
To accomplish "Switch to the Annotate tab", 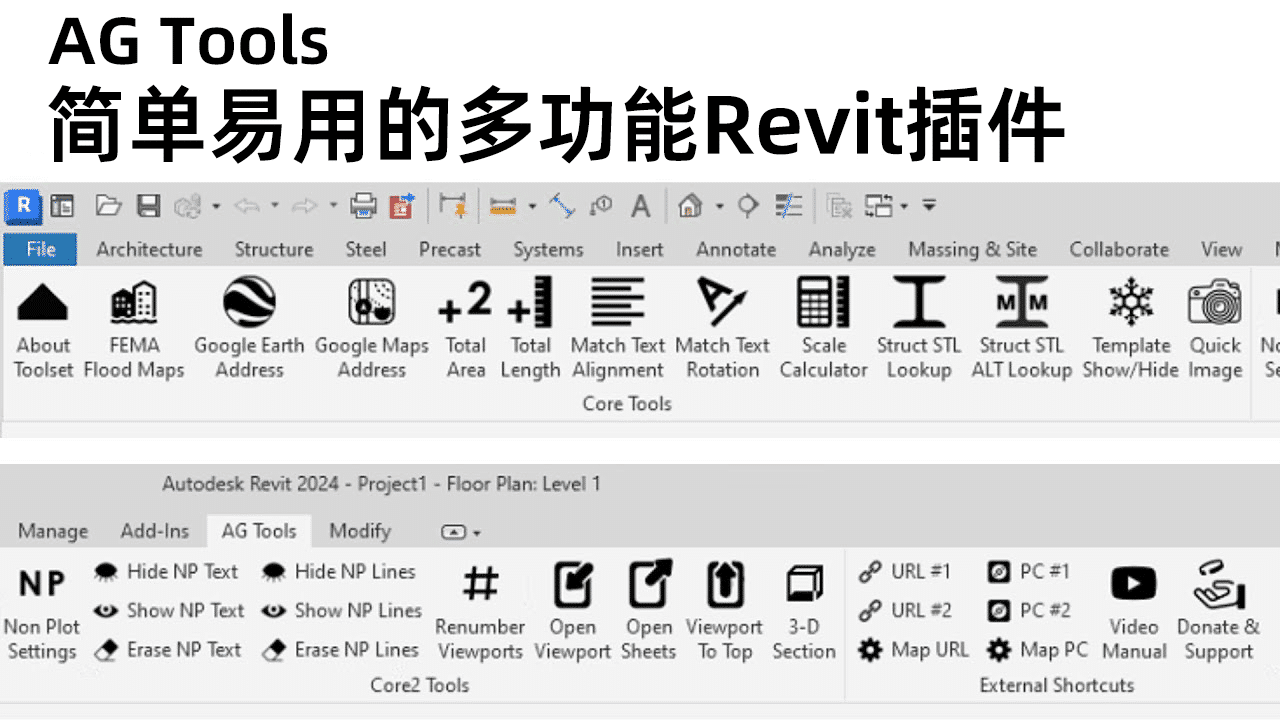I will 736,249.
